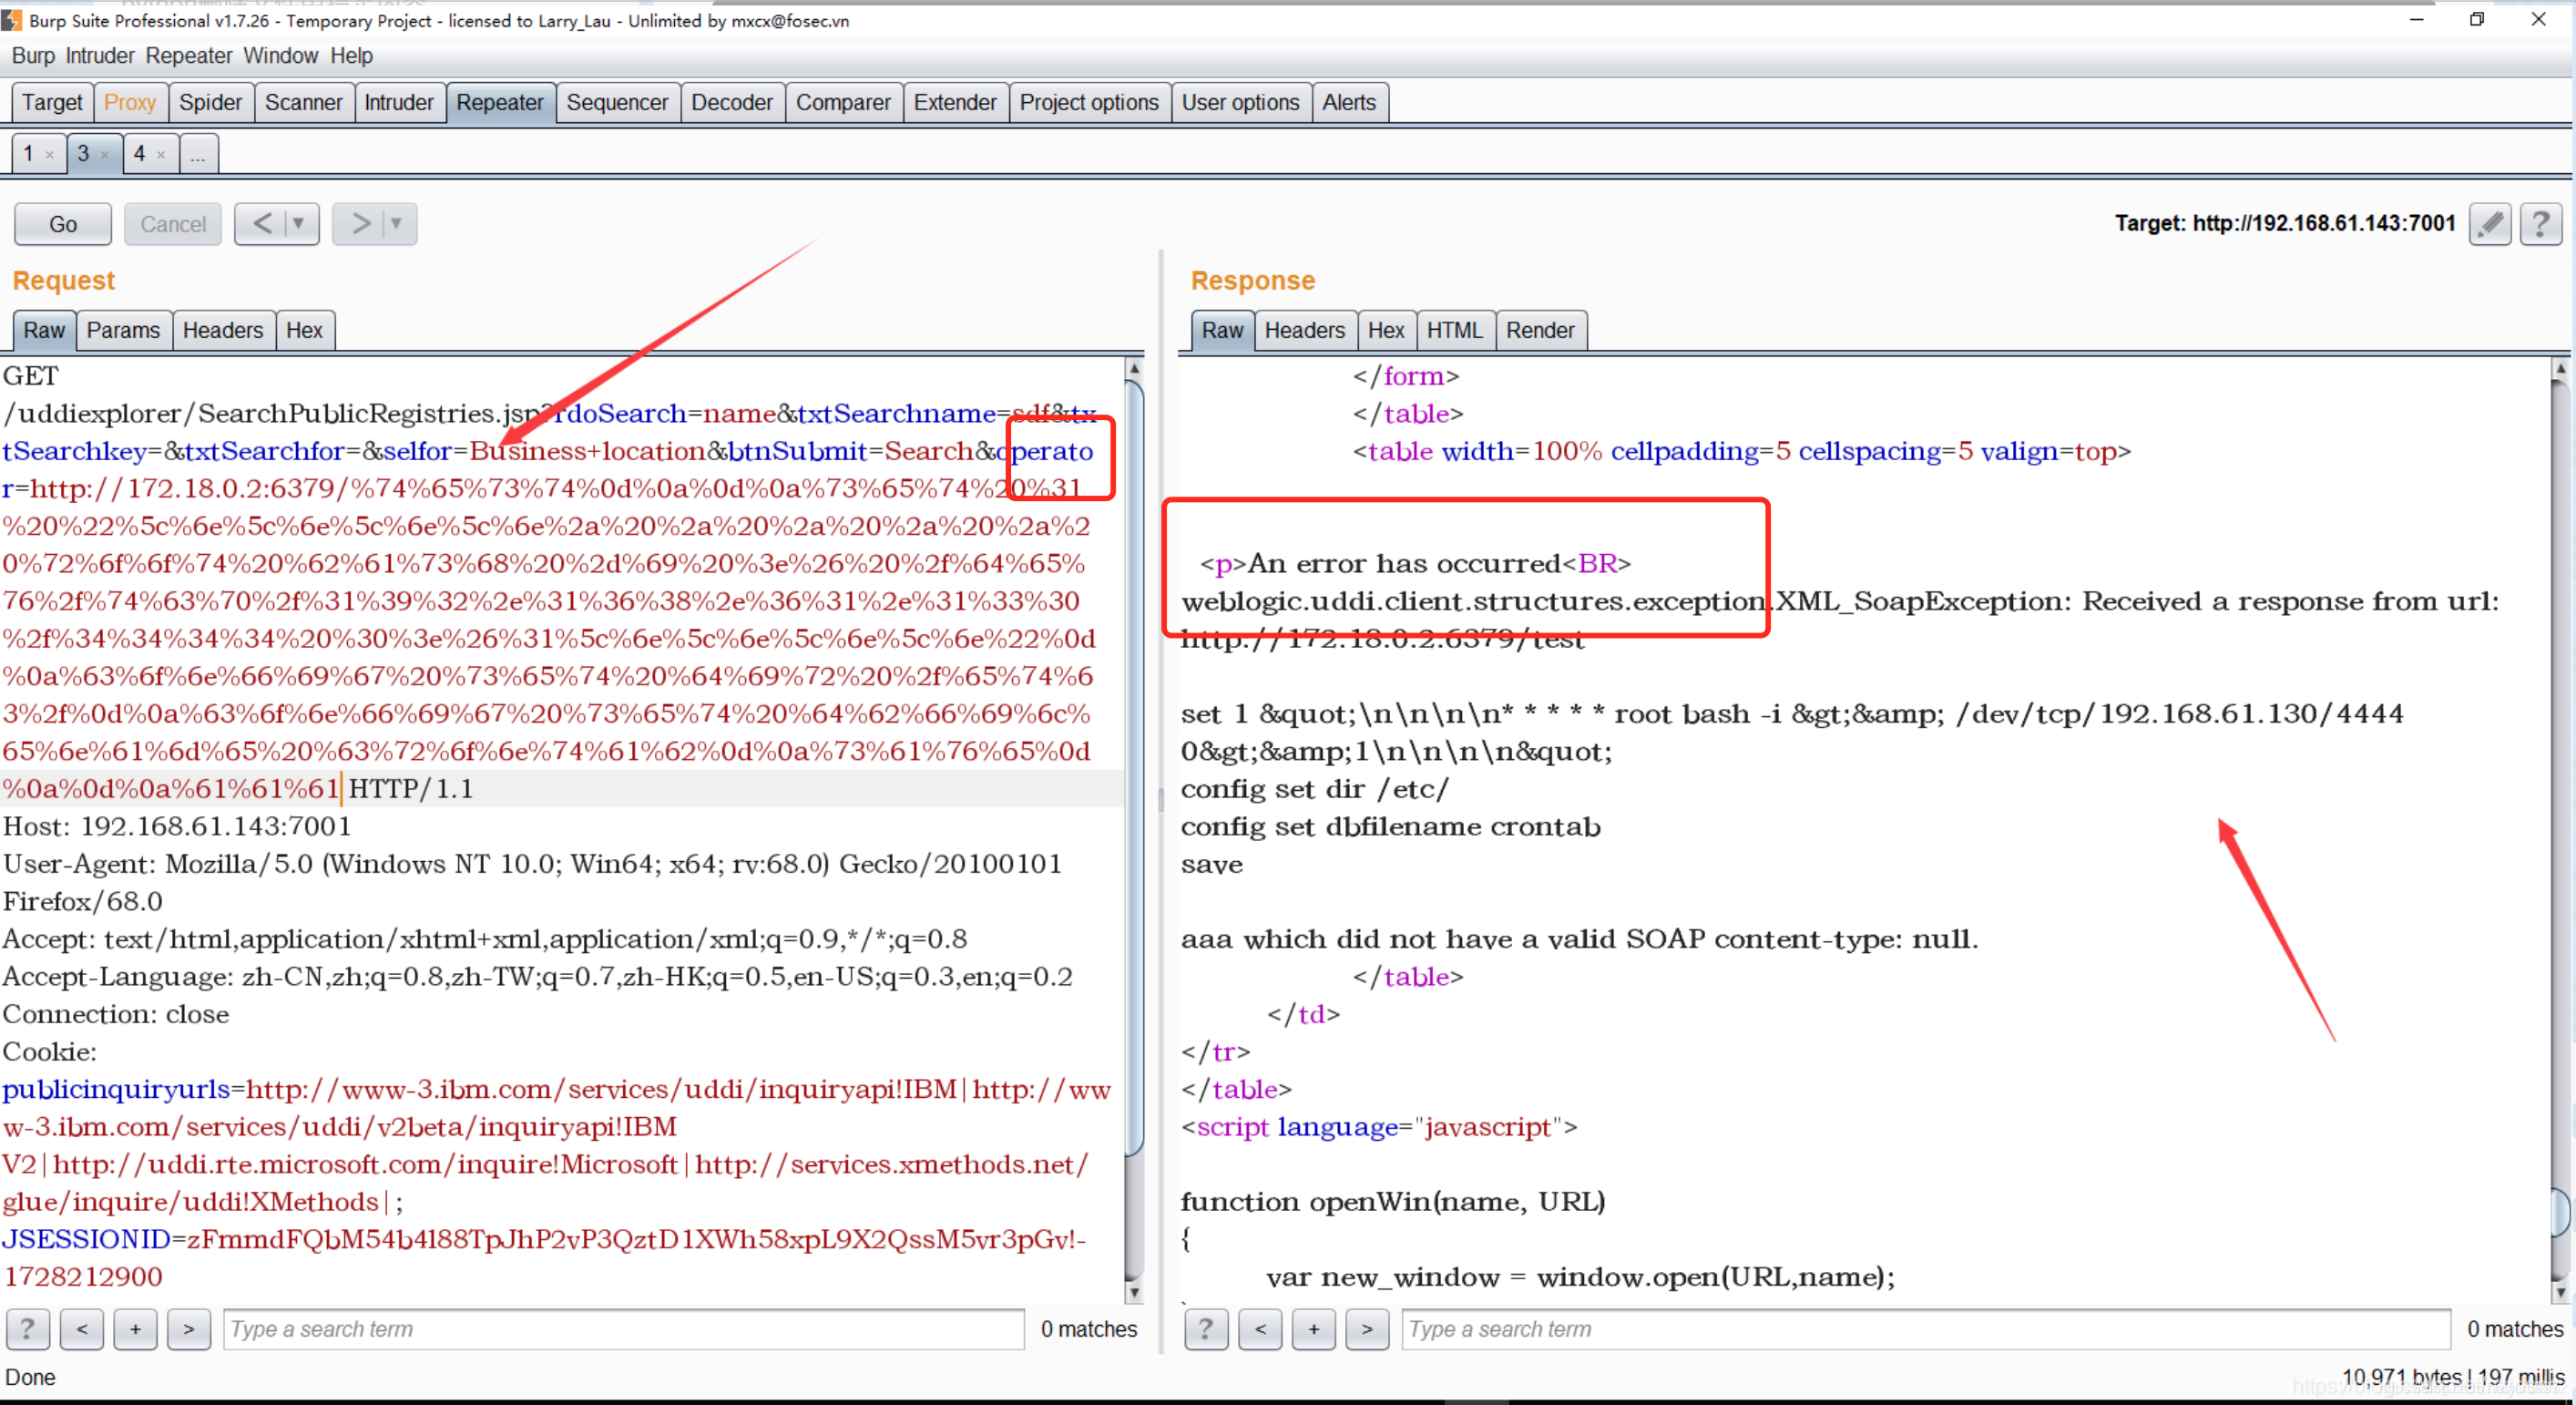Click request pane scrollbar down arrow
2576x1405 pixels.
click(x=1134, y=1292)
